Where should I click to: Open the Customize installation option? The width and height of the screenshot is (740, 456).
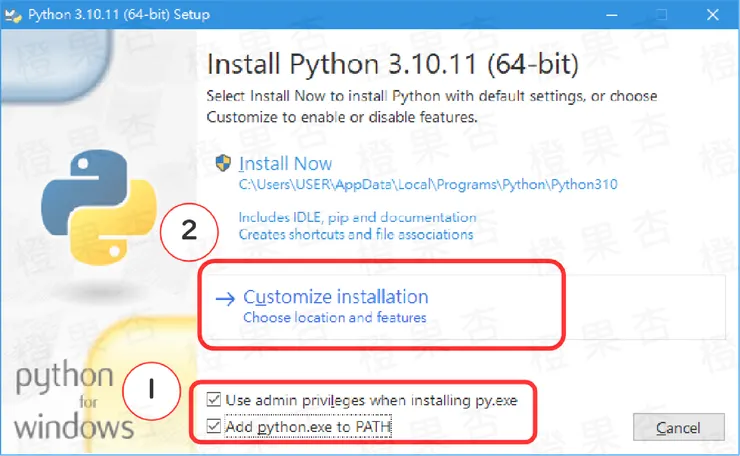pos(335,297)
